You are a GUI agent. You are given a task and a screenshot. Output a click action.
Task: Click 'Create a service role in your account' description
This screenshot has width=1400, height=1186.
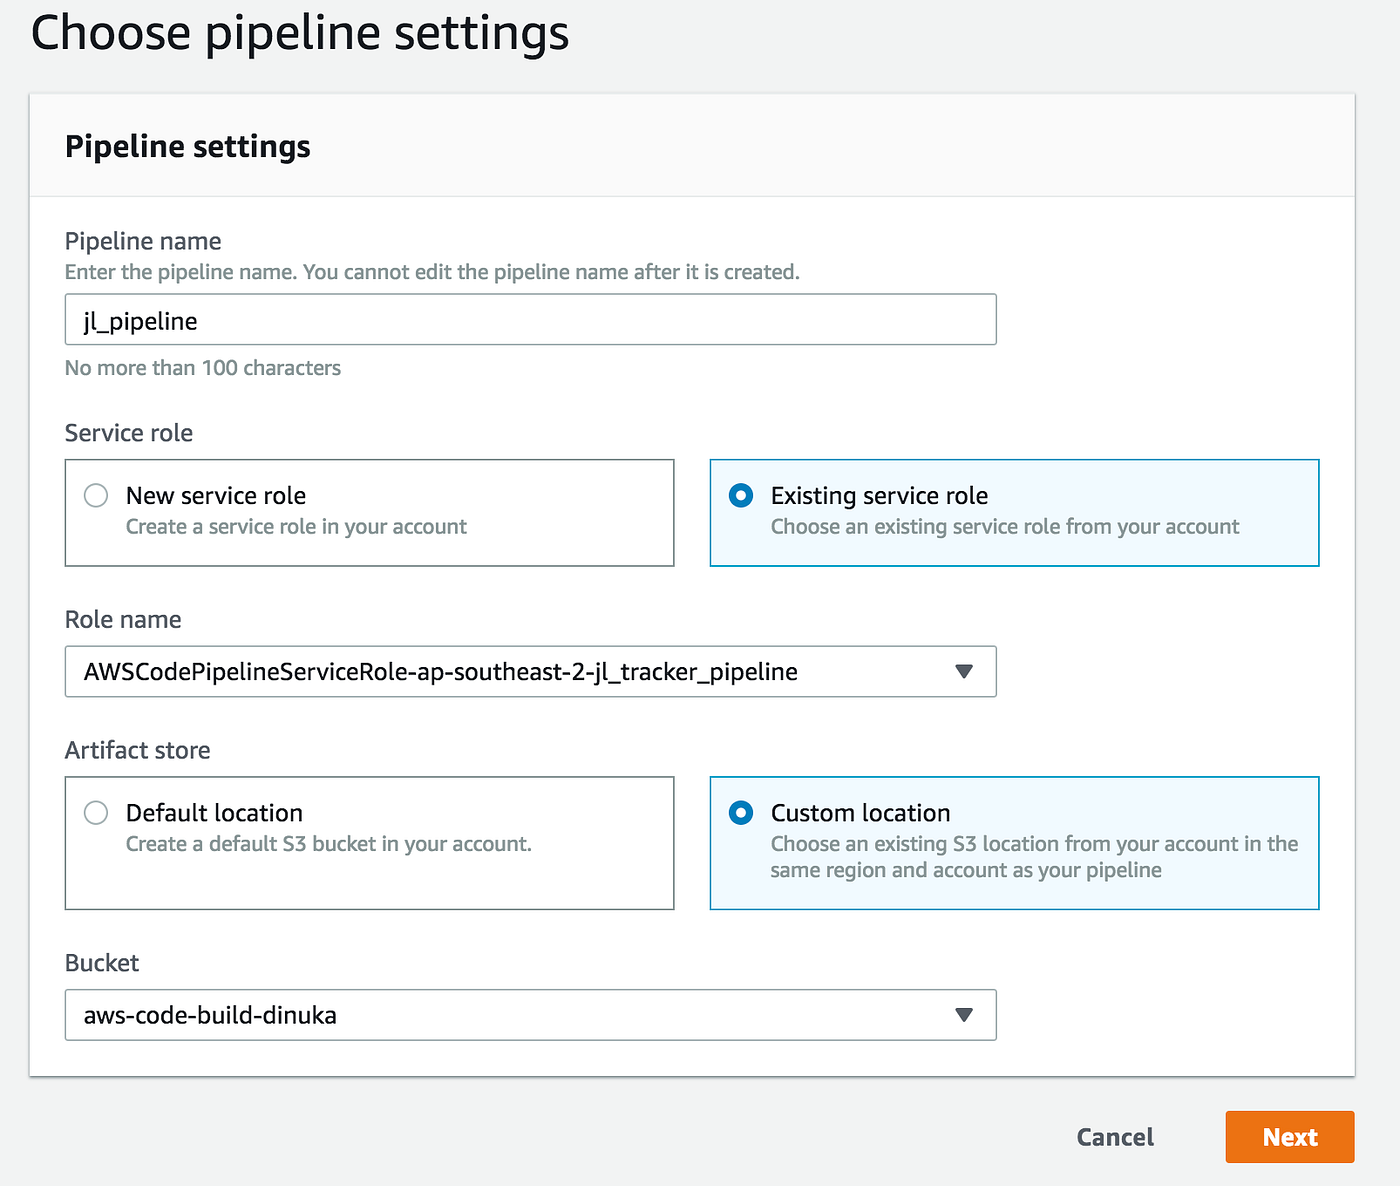[296, 527]
